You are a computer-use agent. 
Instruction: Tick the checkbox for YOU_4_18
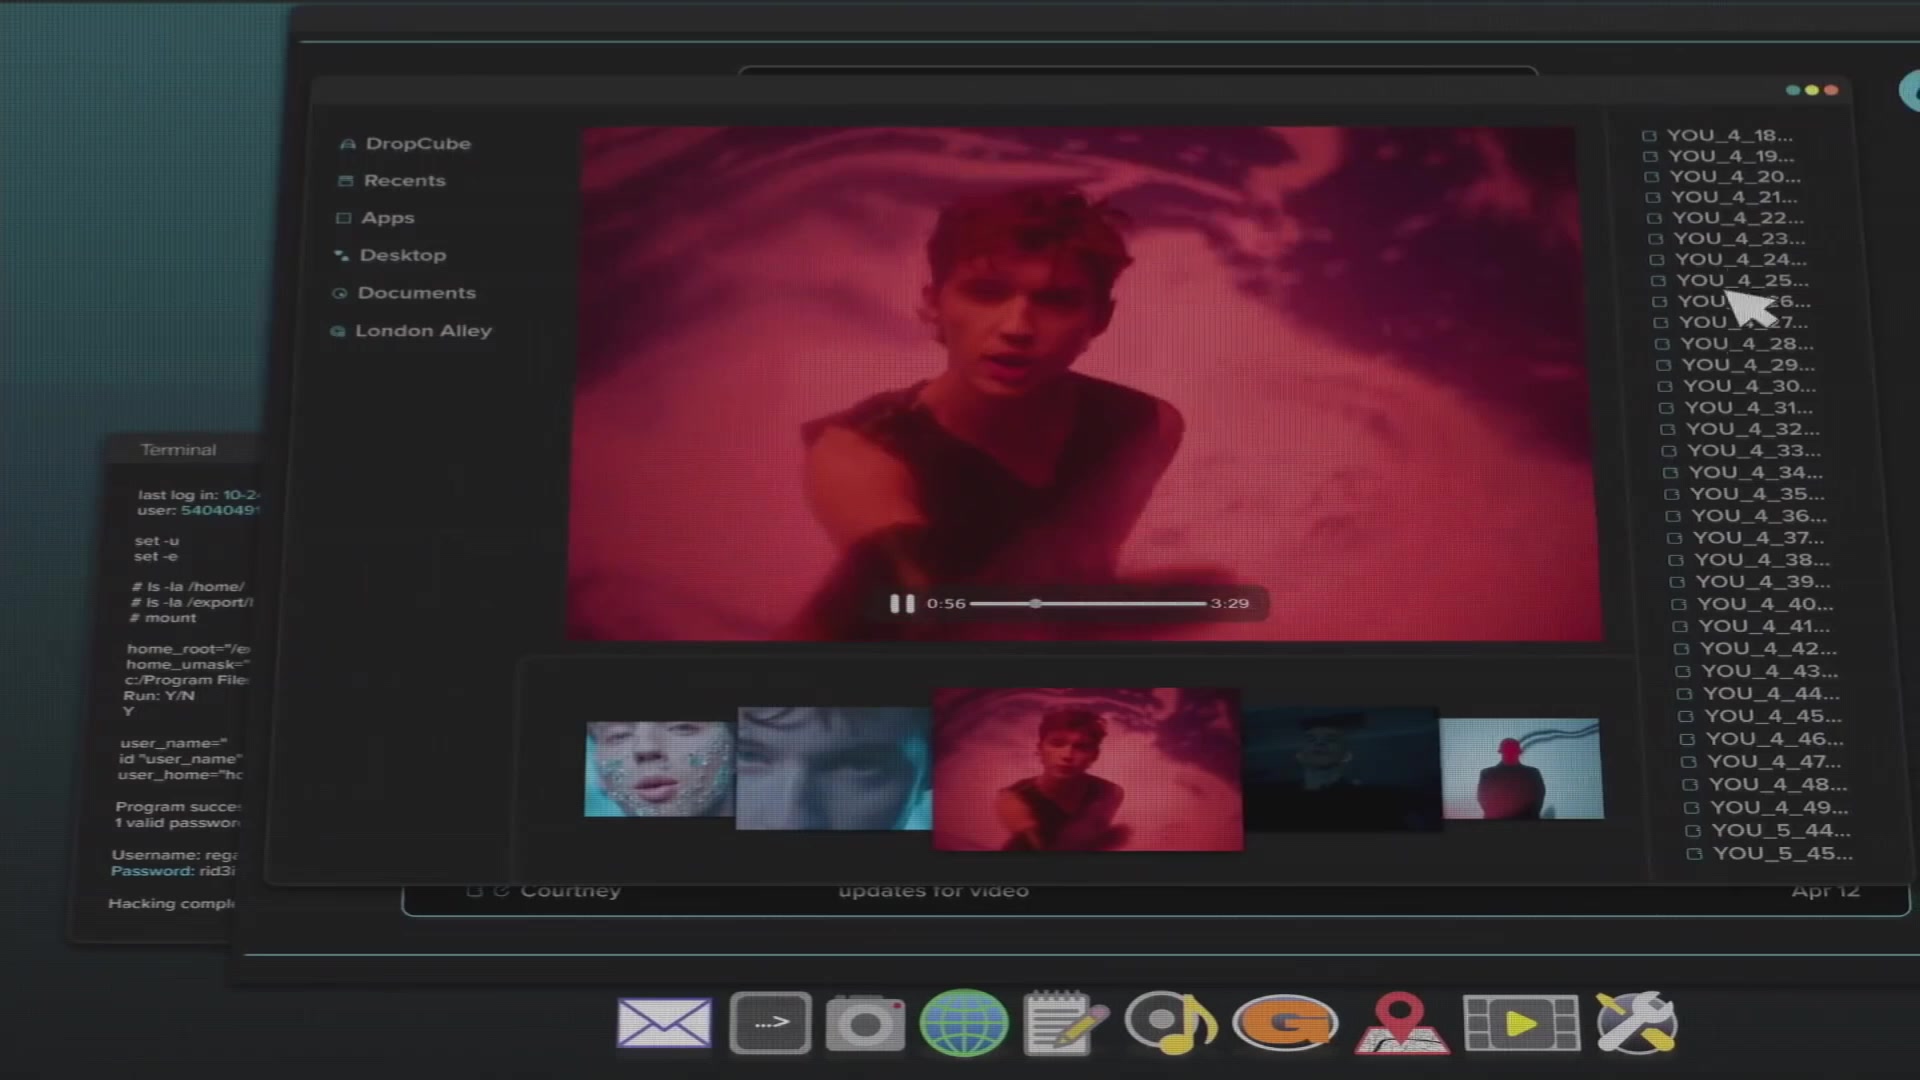coord(1649,136)
